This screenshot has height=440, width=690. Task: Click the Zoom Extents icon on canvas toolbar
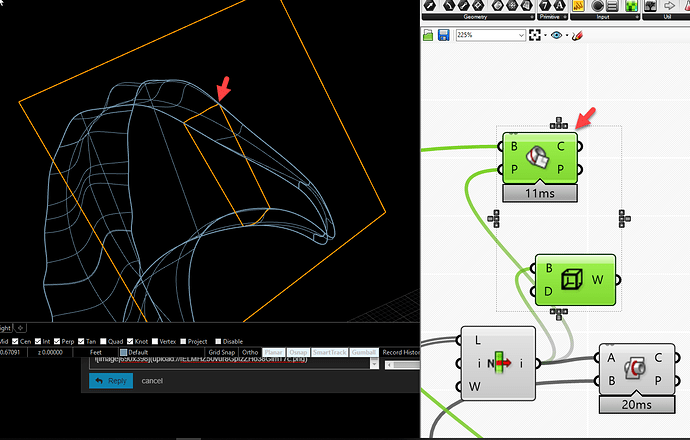[x=535, y=35]
